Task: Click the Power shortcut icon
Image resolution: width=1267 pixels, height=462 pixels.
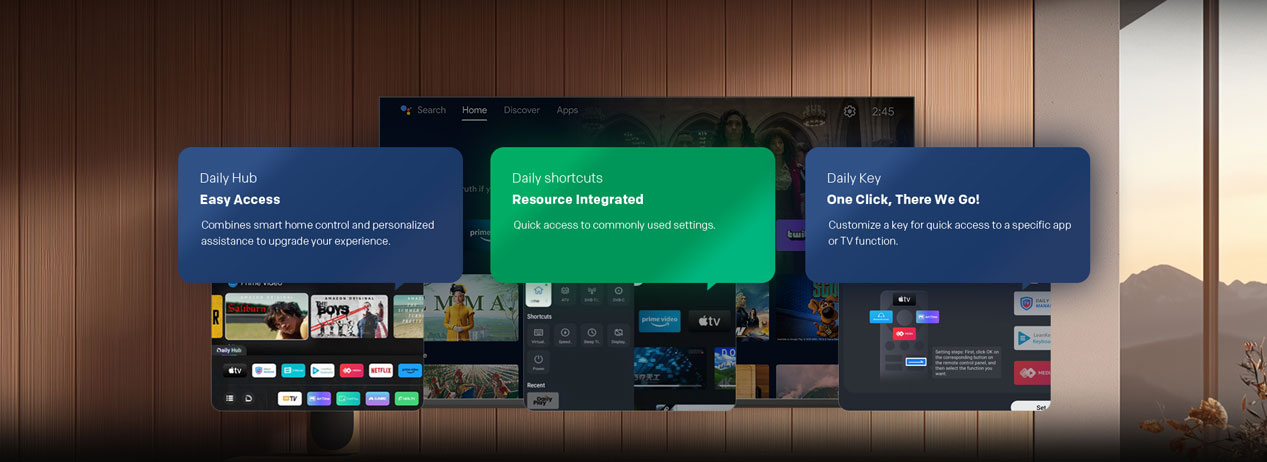Action: click(538, 363)
